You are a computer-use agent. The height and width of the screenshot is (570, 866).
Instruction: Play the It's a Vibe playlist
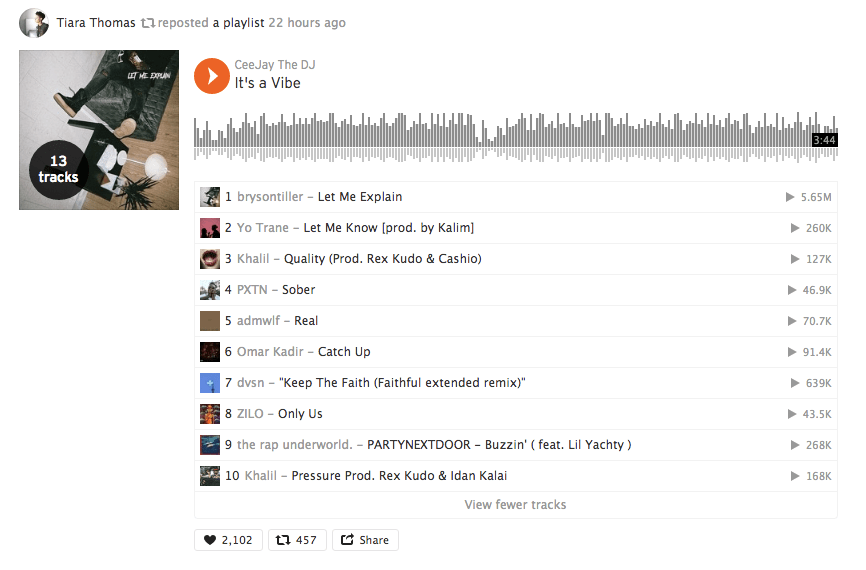[212, 76]
